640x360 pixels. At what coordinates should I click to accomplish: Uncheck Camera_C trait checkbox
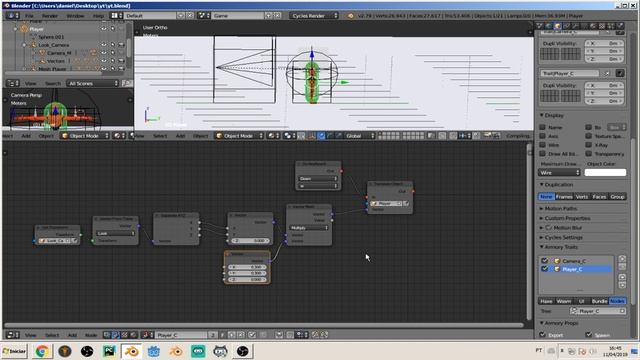[544, 261]
